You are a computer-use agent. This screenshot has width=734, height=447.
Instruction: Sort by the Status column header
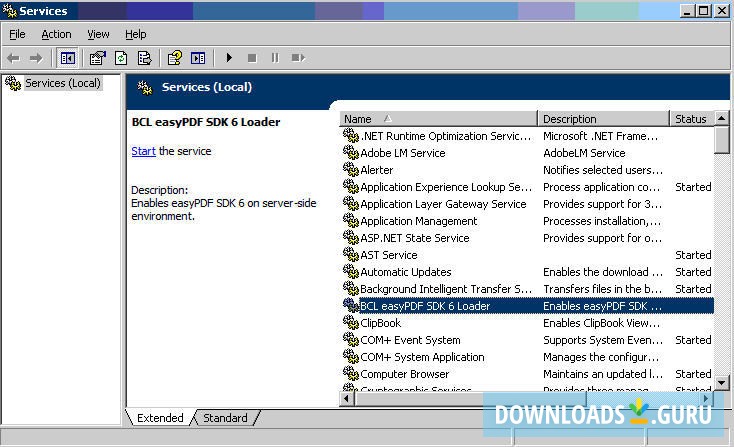[692, 119]
